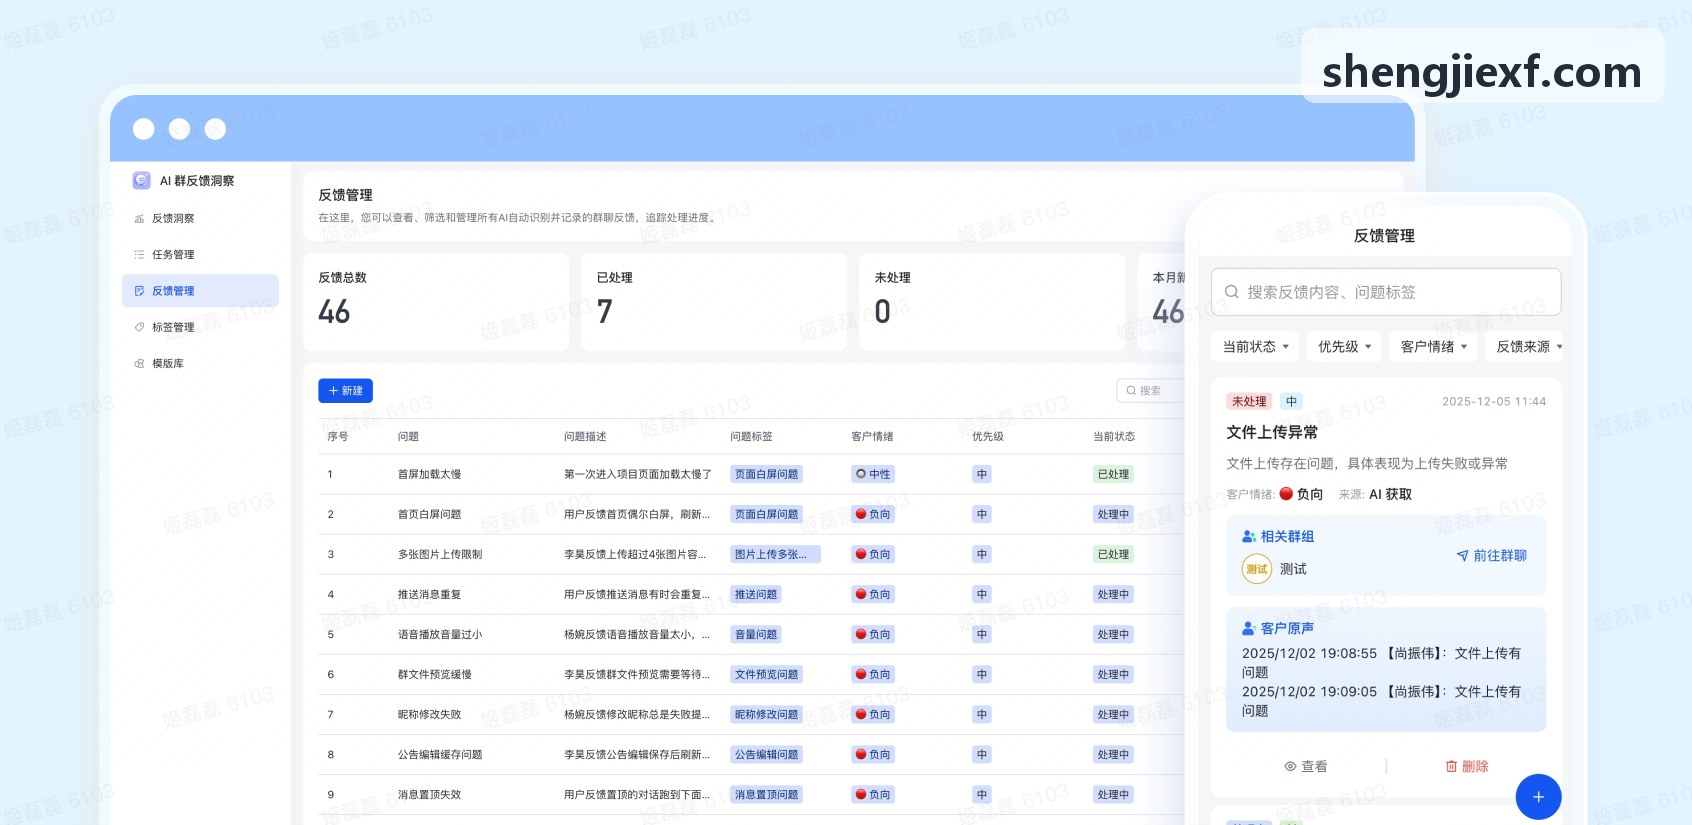
Task: Click the 已处理 stat card showing 7
Action: (x=714, y=302)
